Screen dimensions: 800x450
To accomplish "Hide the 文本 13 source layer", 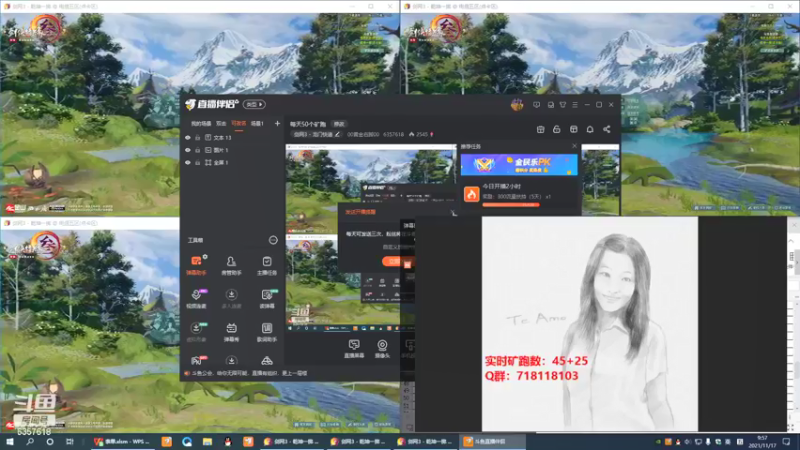I will pos(188,138).
